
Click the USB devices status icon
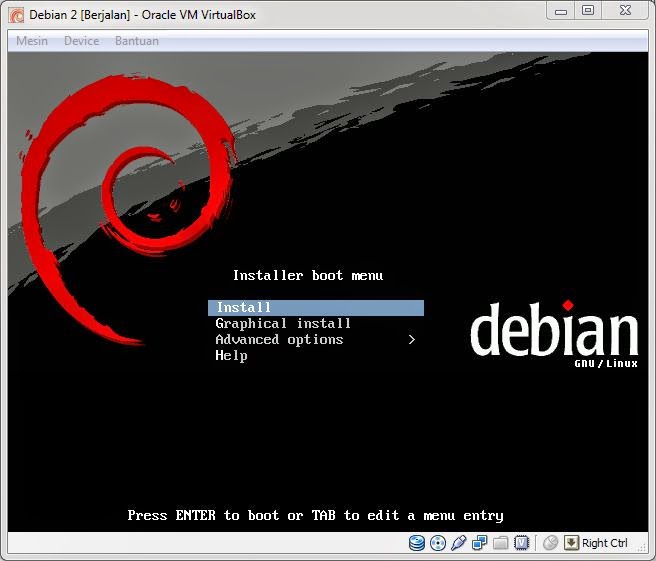tap(459, 543)
